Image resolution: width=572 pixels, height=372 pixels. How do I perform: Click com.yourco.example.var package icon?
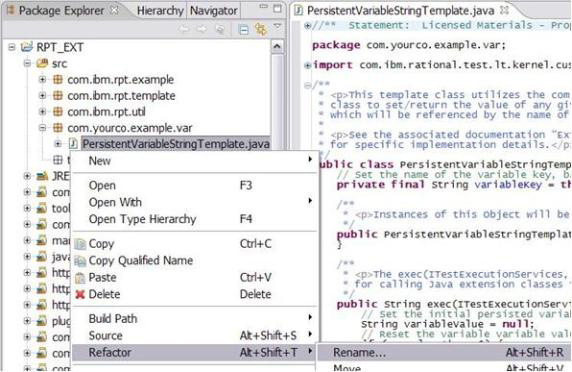[x=58, y=128]
